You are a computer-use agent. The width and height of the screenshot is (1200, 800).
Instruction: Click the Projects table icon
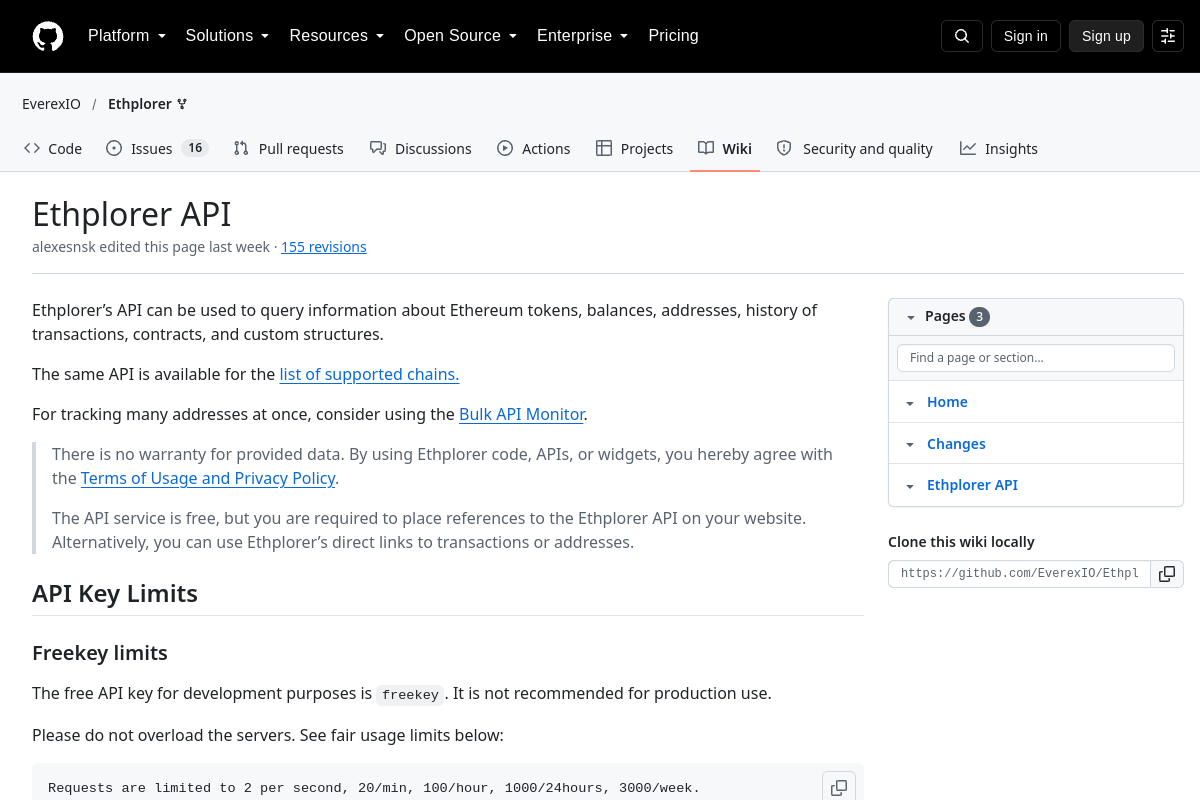pyautogui.click(x=604, y=148)
